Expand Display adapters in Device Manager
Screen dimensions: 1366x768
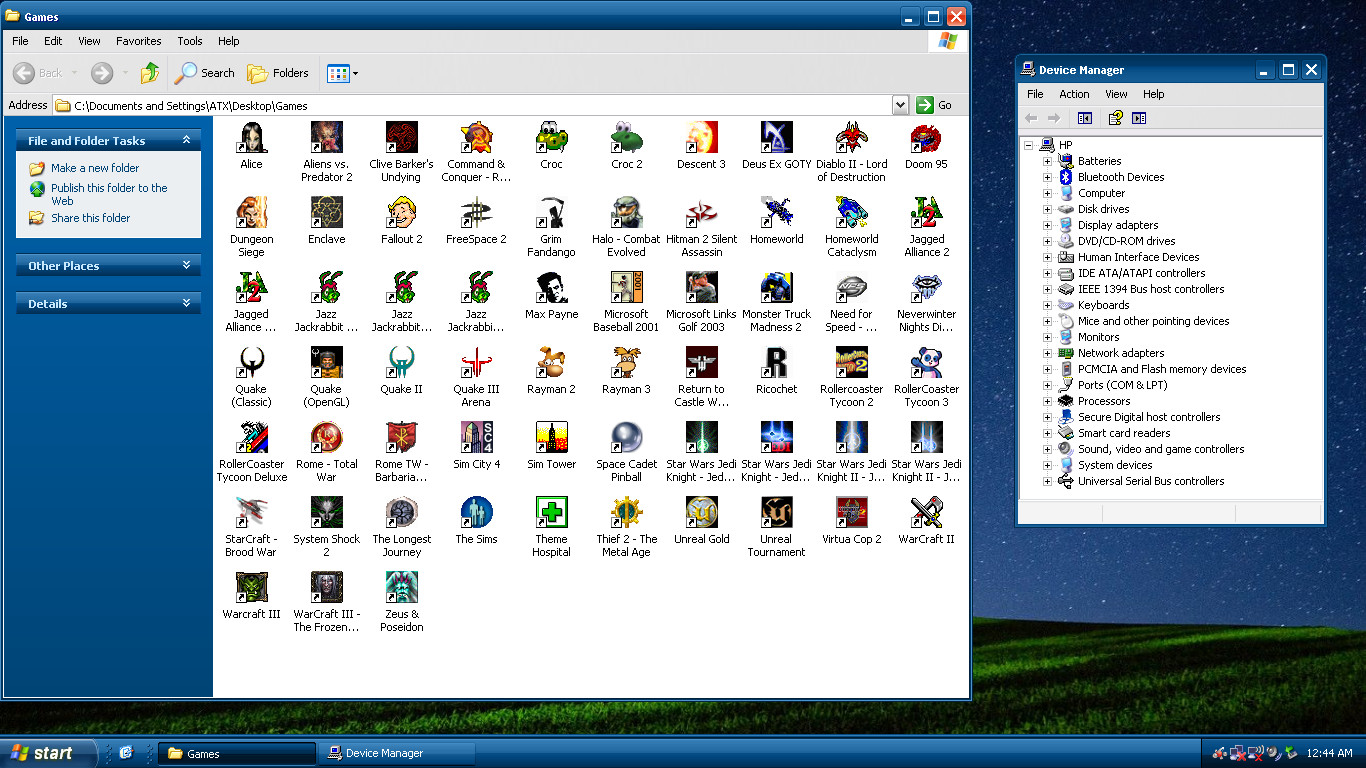(1048, 225)
